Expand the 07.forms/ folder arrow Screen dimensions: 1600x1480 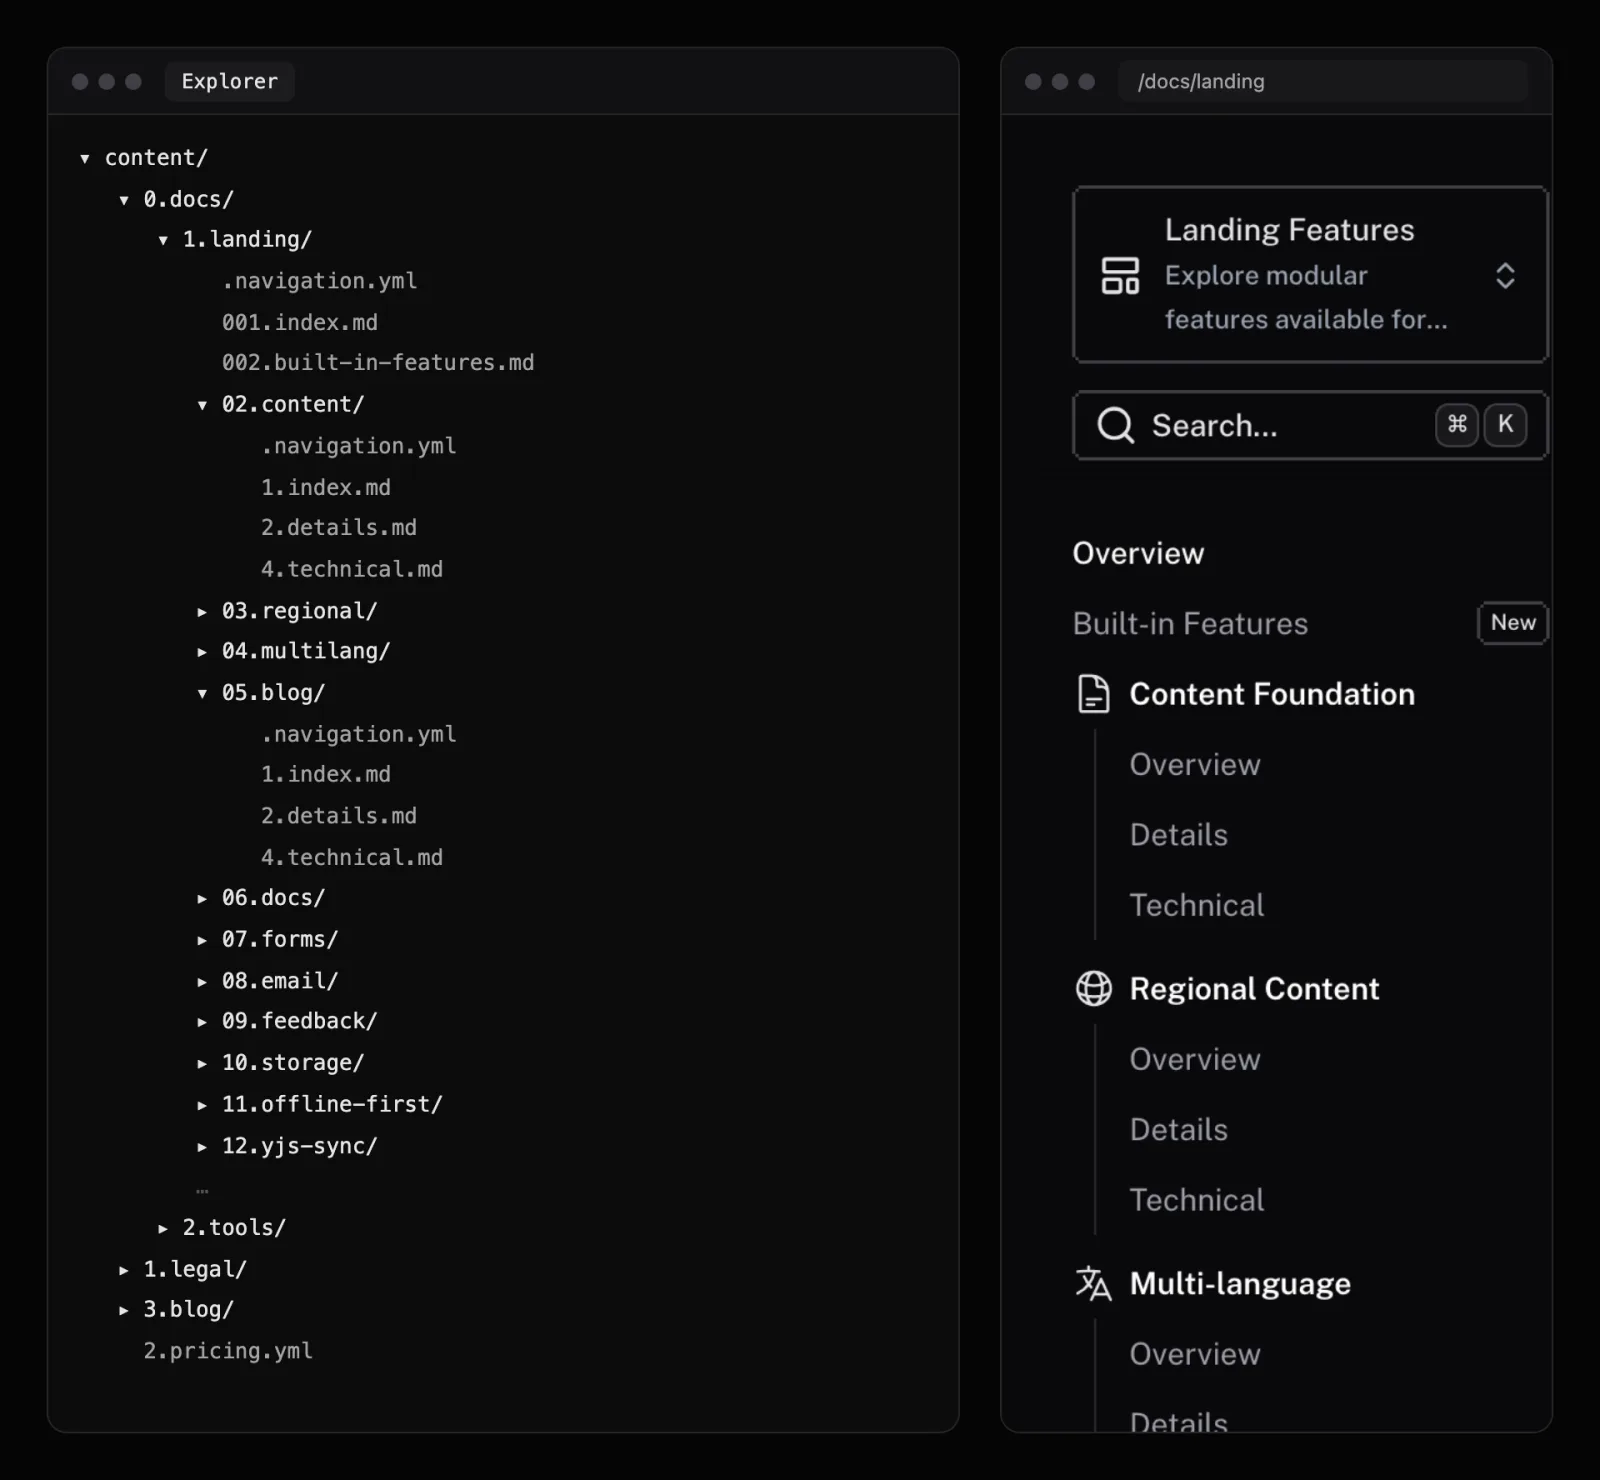pyautogui.click(x=202, y=940)
